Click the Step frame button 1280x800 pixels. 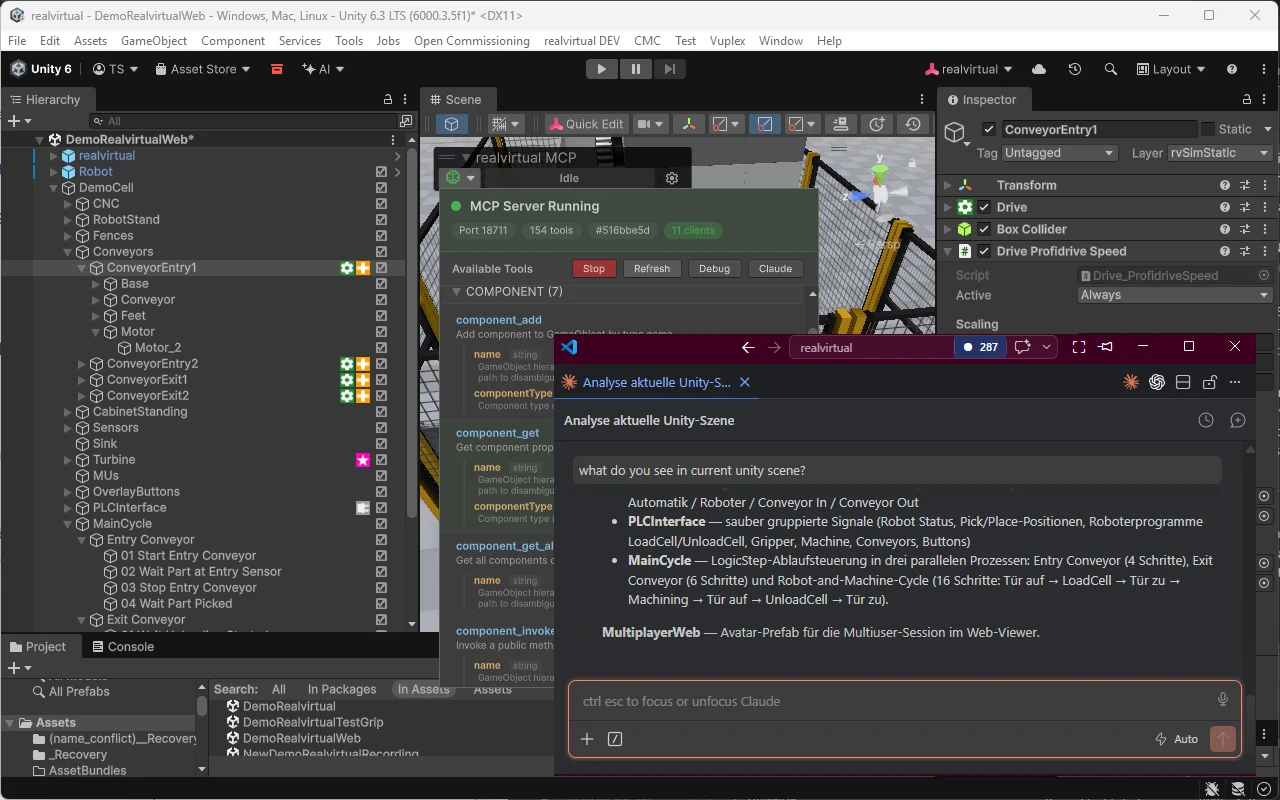point(670,69)
